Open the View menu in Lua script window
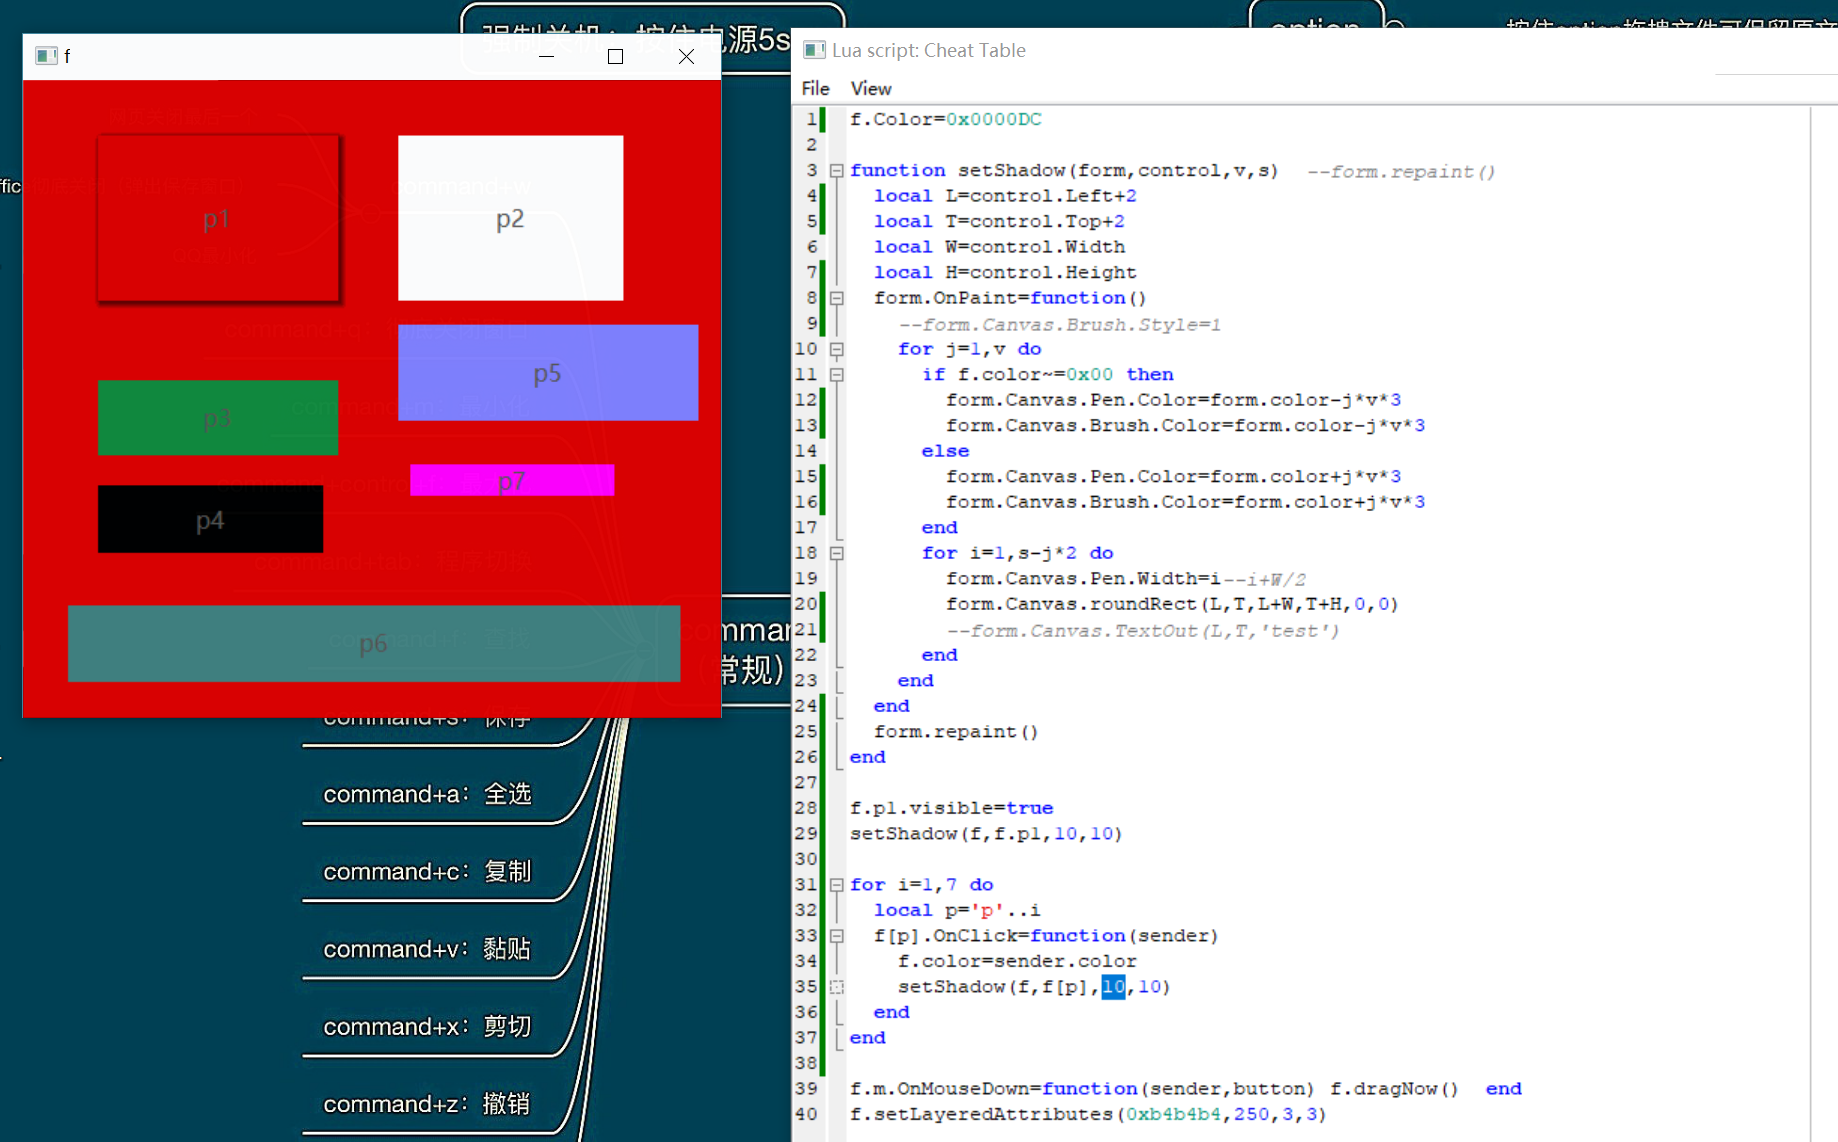The height and width of the screenshot is (1142, 1838). pos(870,89)
